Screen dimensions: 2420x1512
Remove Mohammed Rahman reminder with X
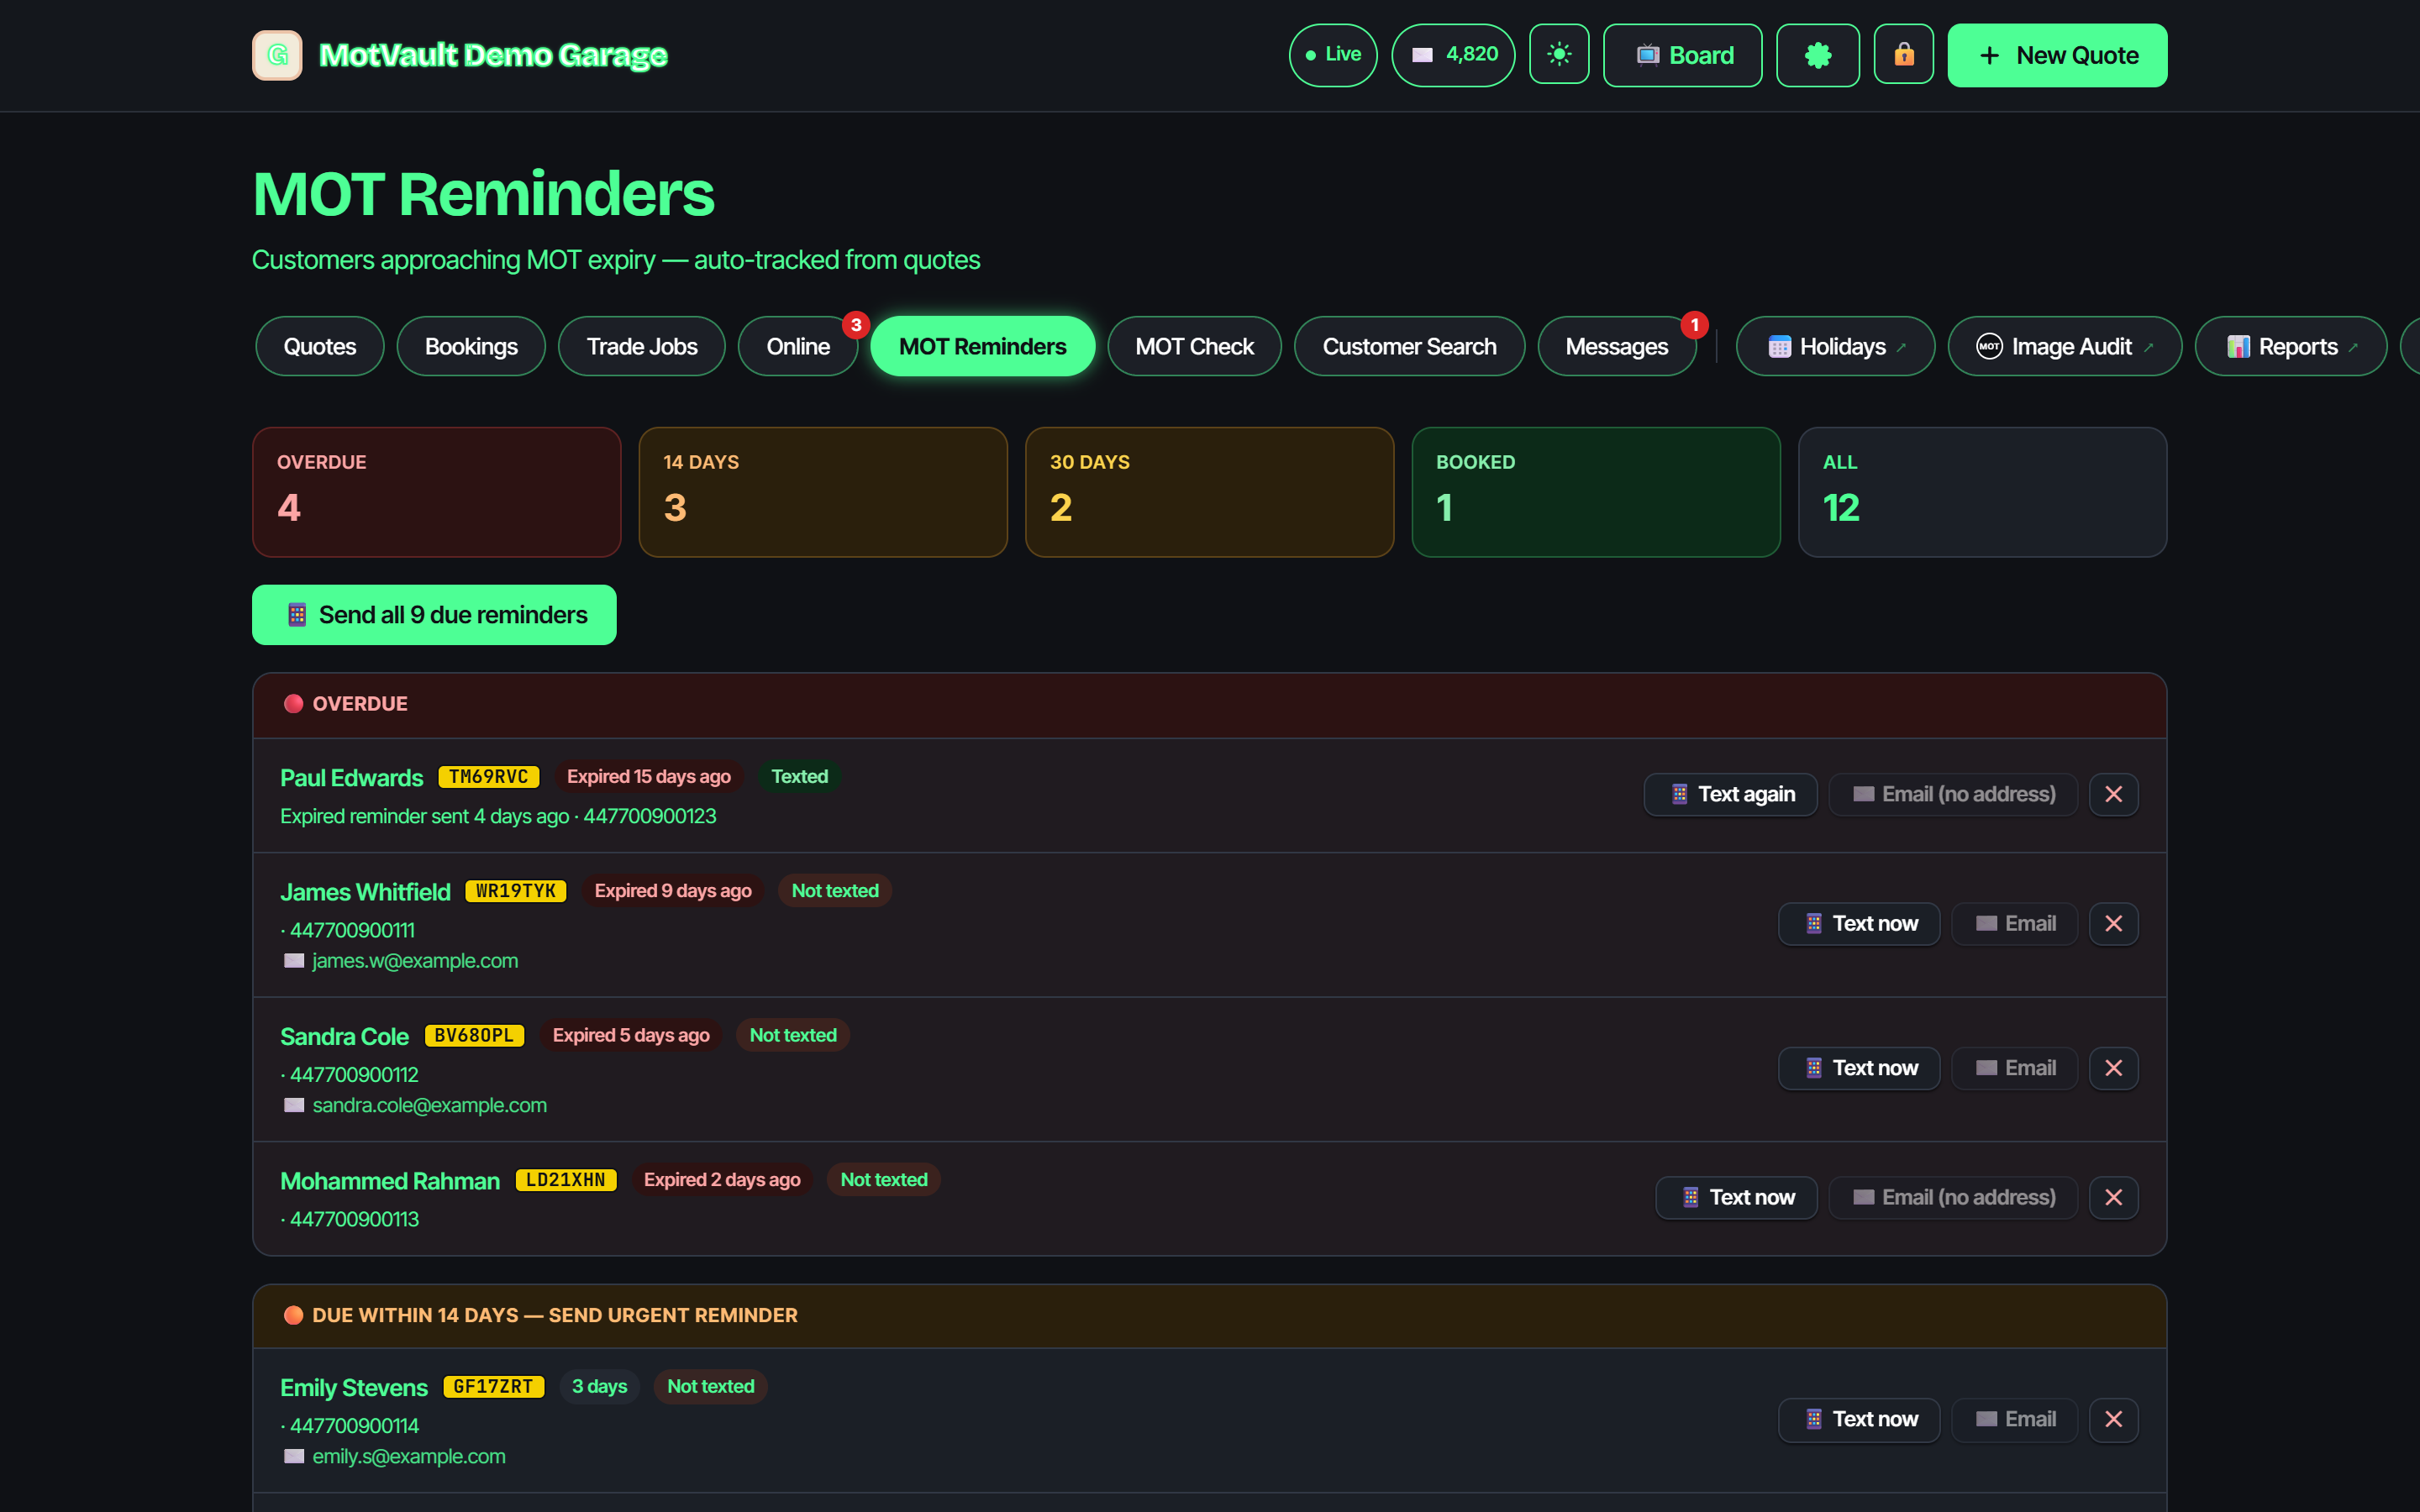click(2113, 1197)
